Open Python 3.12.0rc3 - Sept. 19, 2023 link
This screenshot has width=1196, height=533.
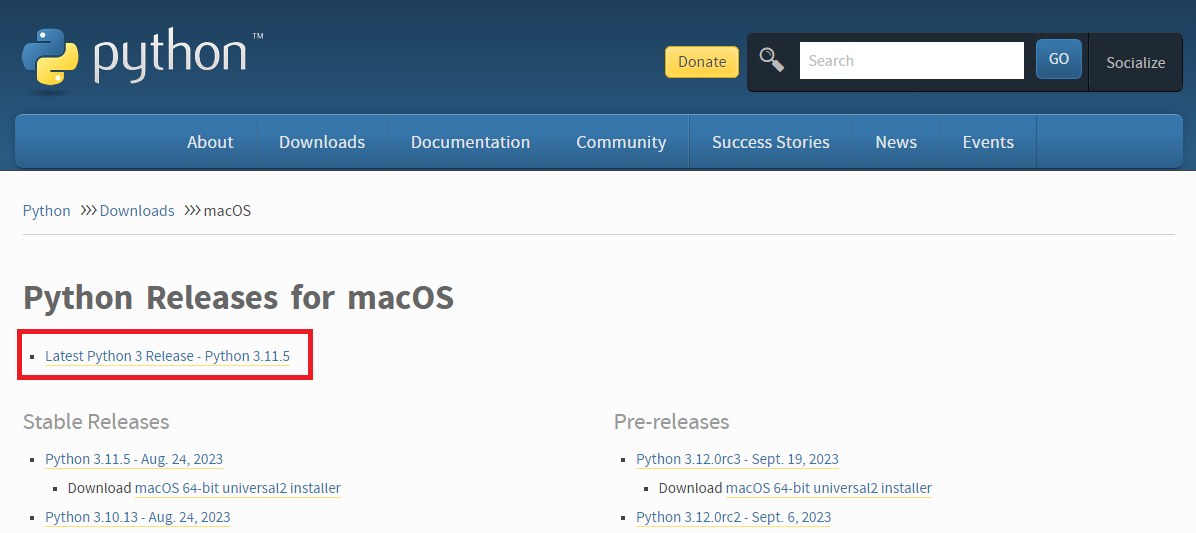coord(737,459)
